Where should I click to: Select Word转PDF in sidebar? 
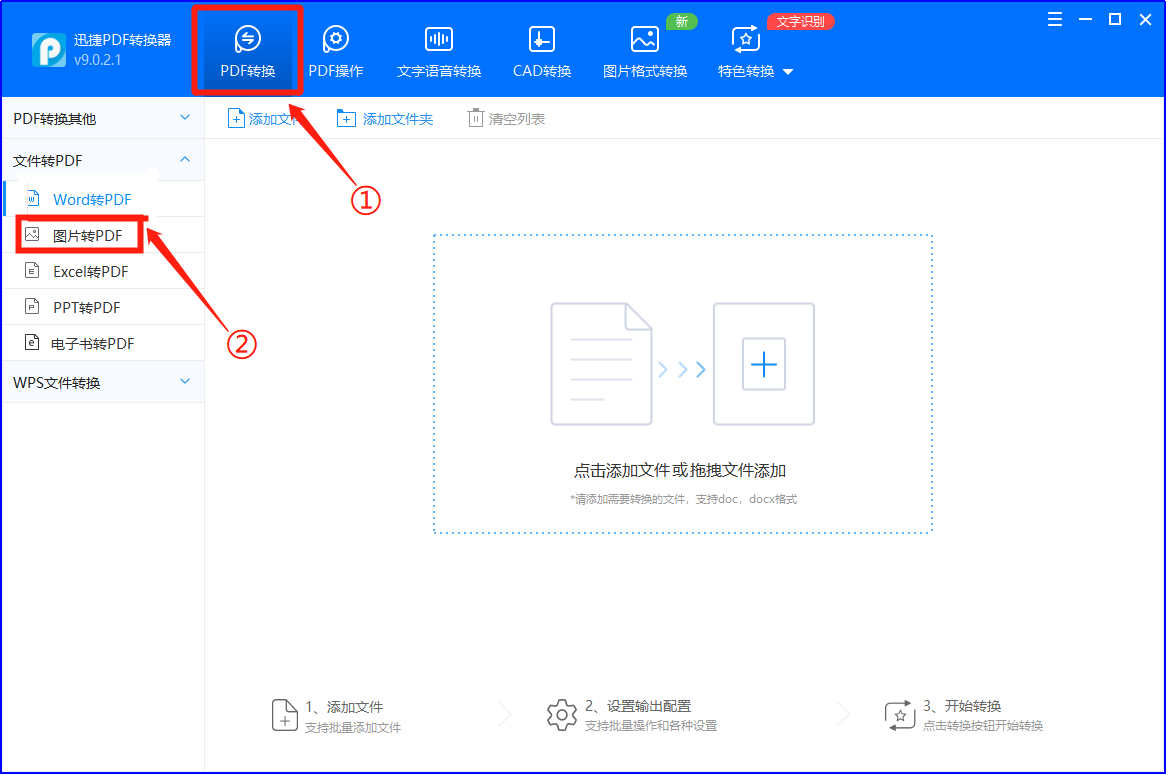tap(103, 199)
